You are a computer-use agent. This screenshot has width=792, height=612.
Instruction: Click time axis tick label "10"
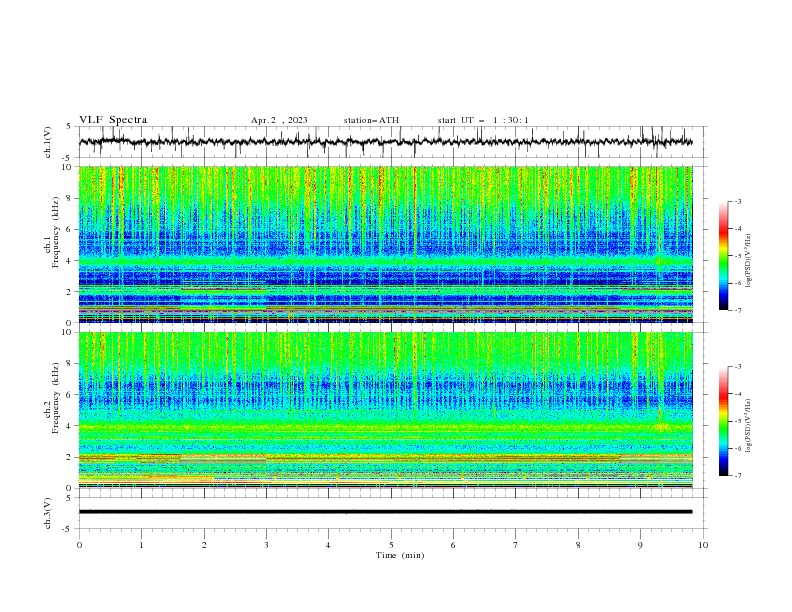pyautogui.click(x=703, y=545)
